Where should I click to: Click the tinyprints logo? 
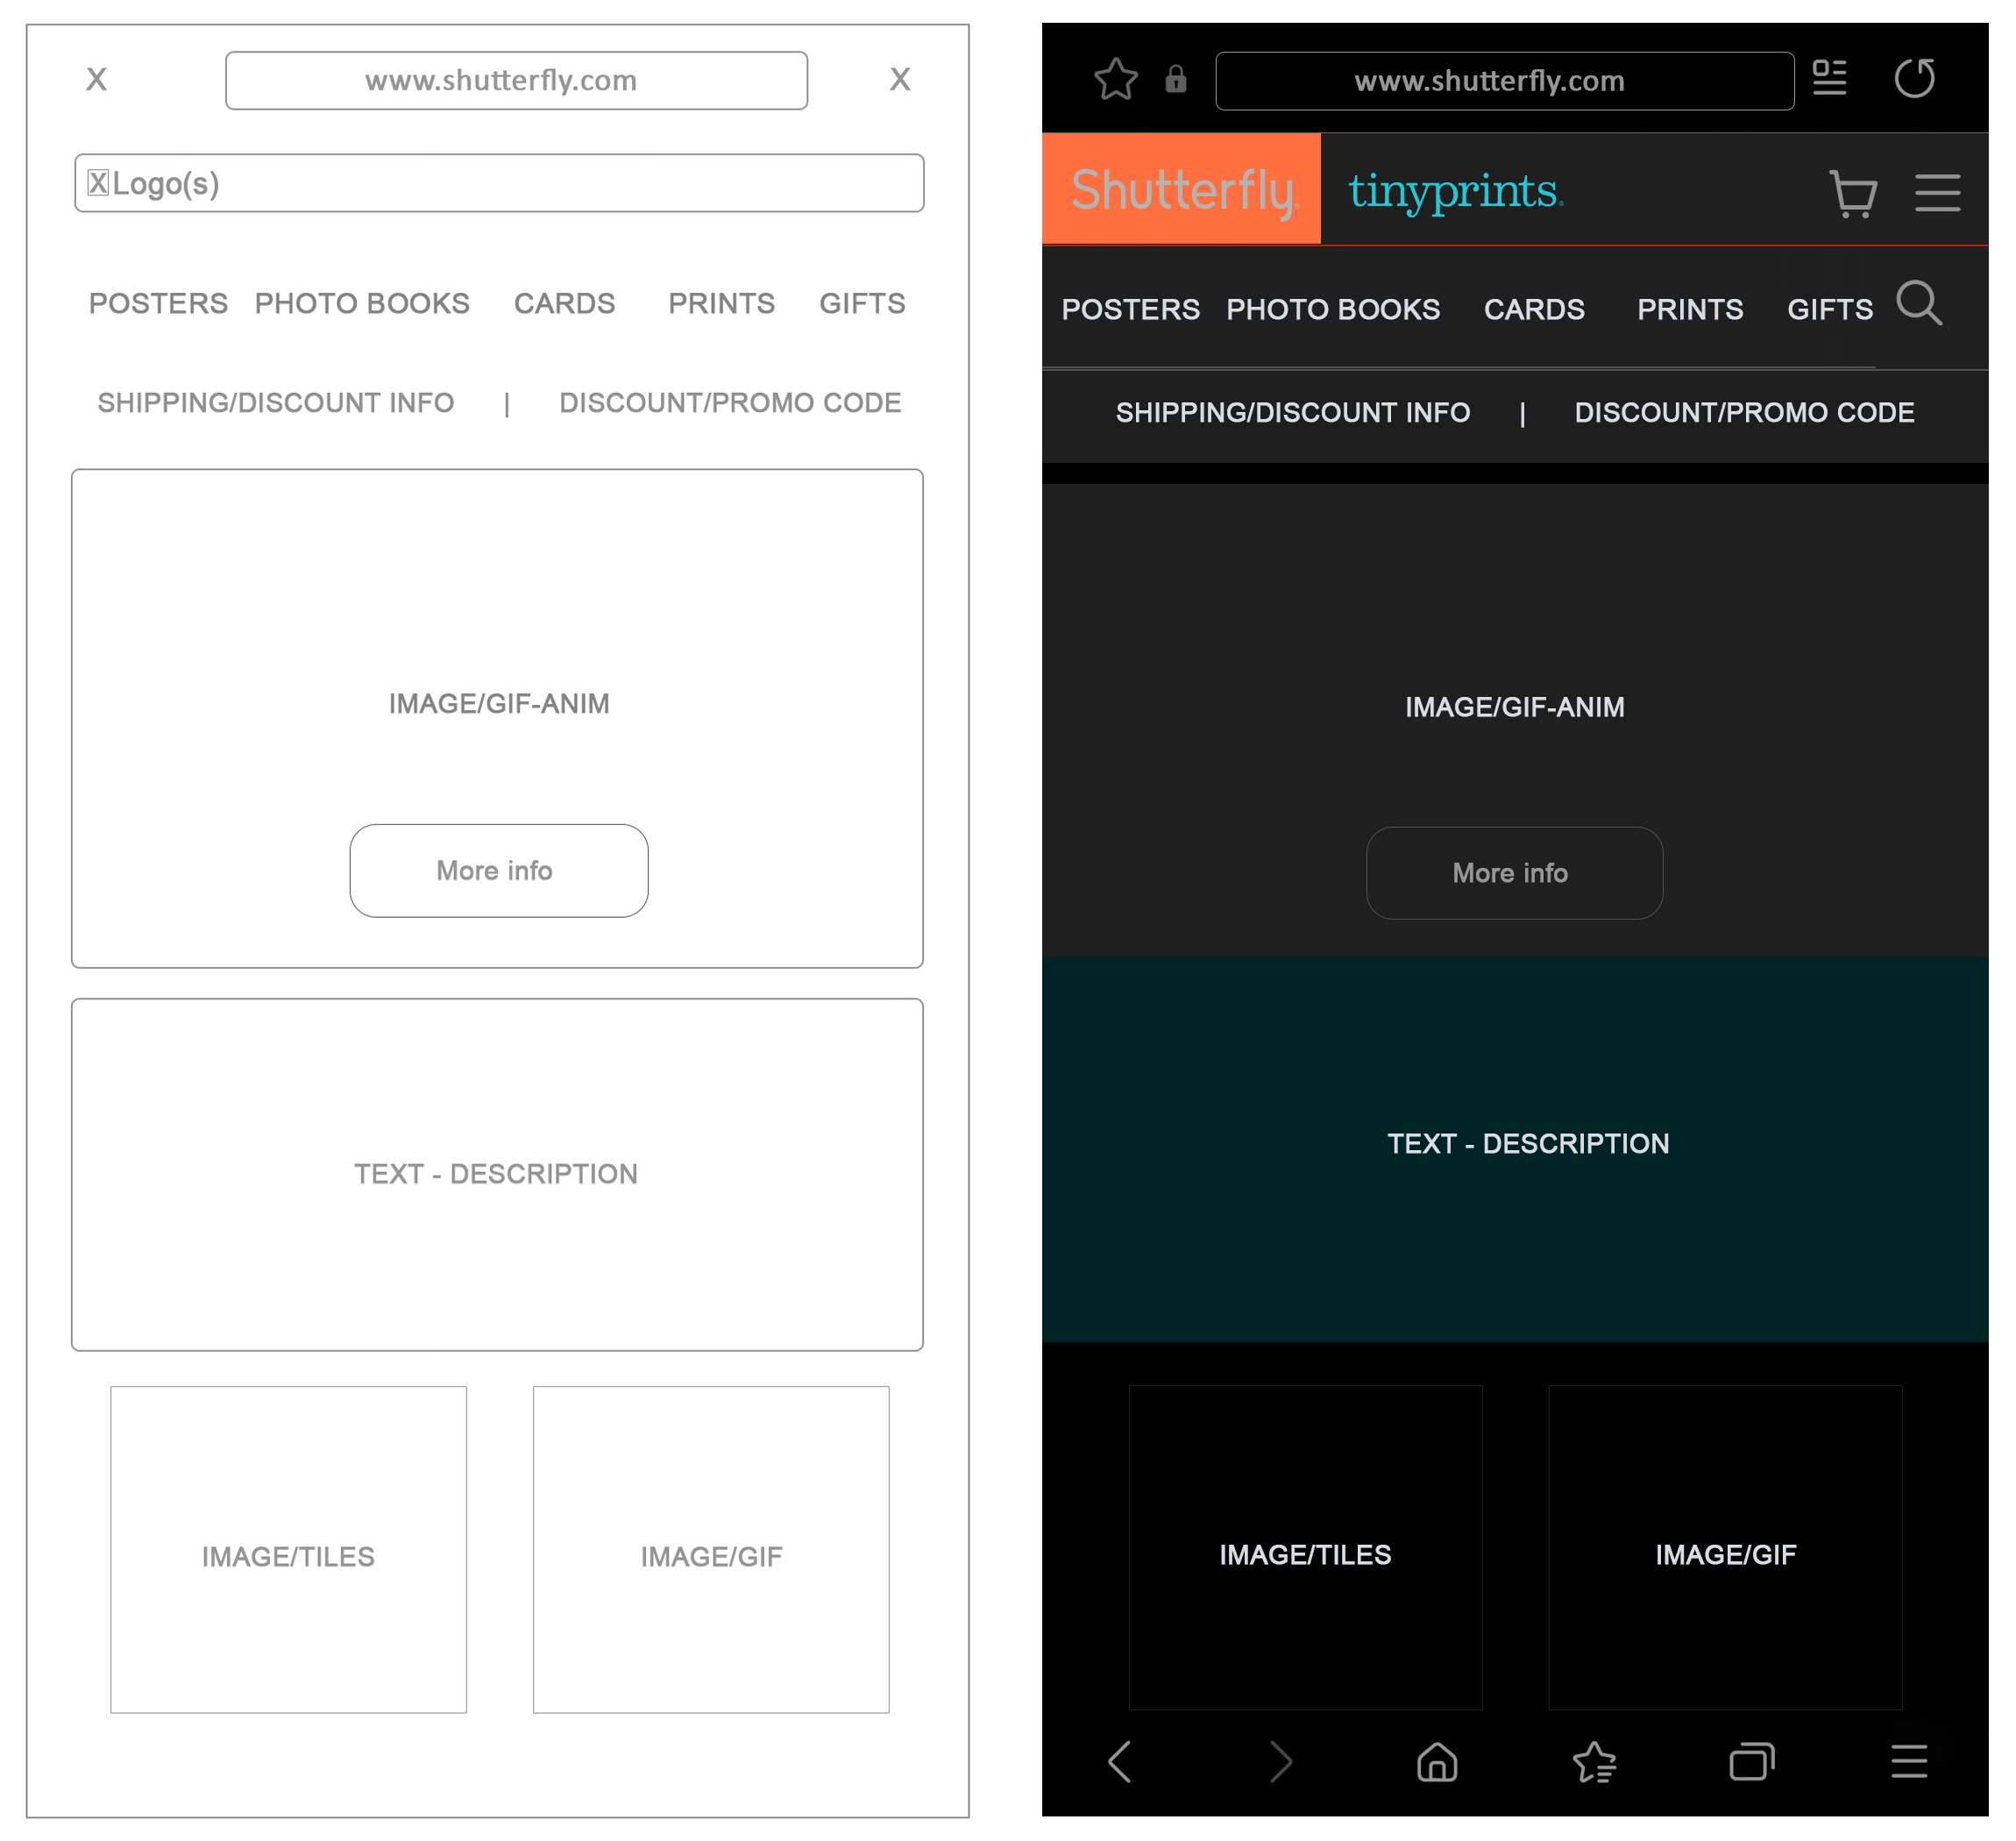click(1455, 191)
